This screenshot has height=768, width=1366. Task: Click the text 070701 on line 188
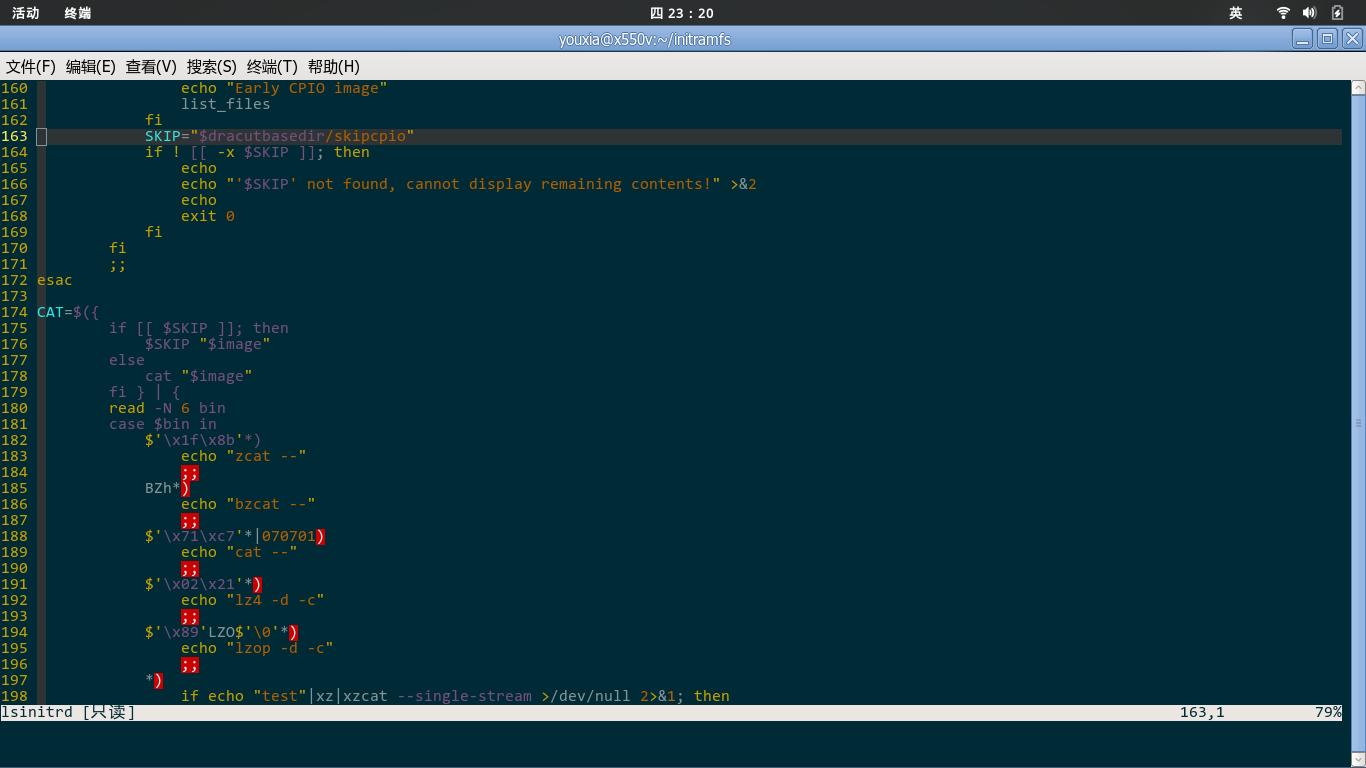point(289,536)
